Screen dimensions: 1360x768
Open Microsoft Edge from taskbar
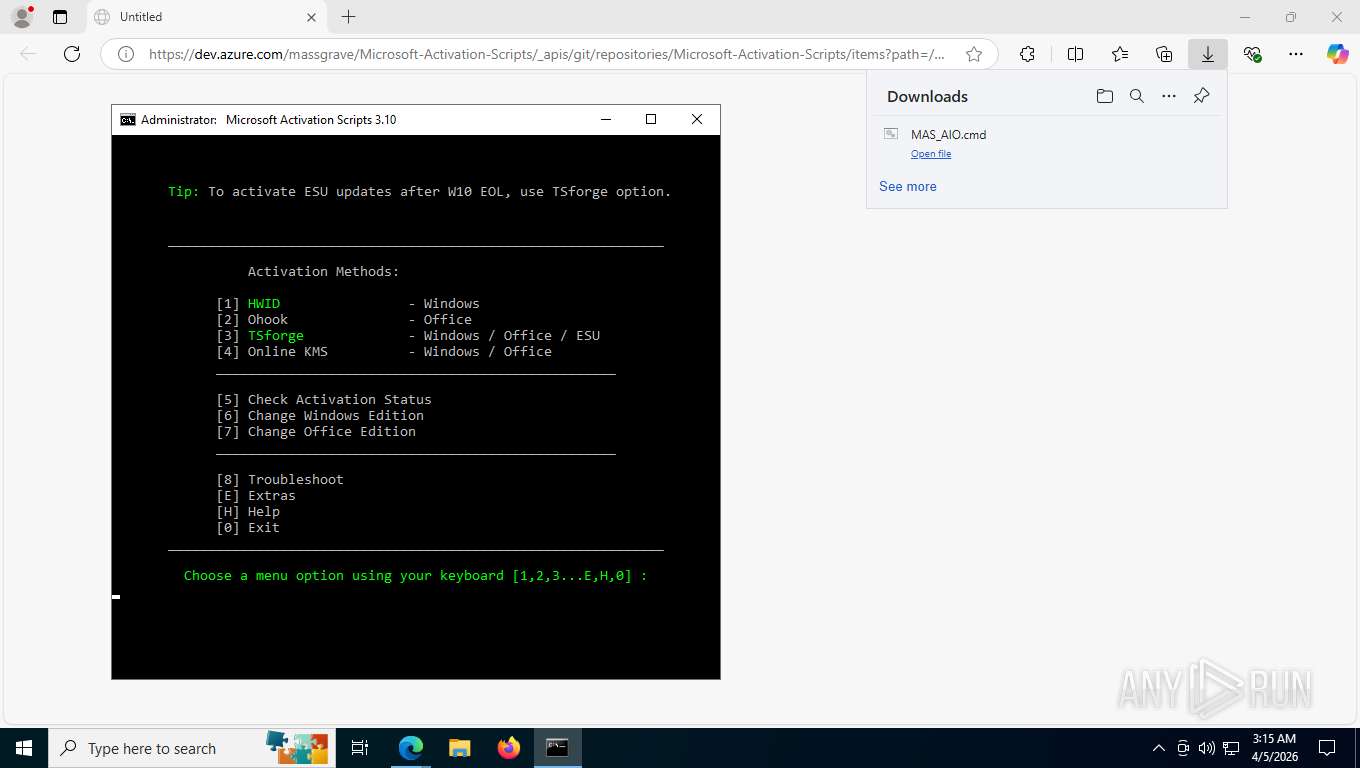[411, 748]
